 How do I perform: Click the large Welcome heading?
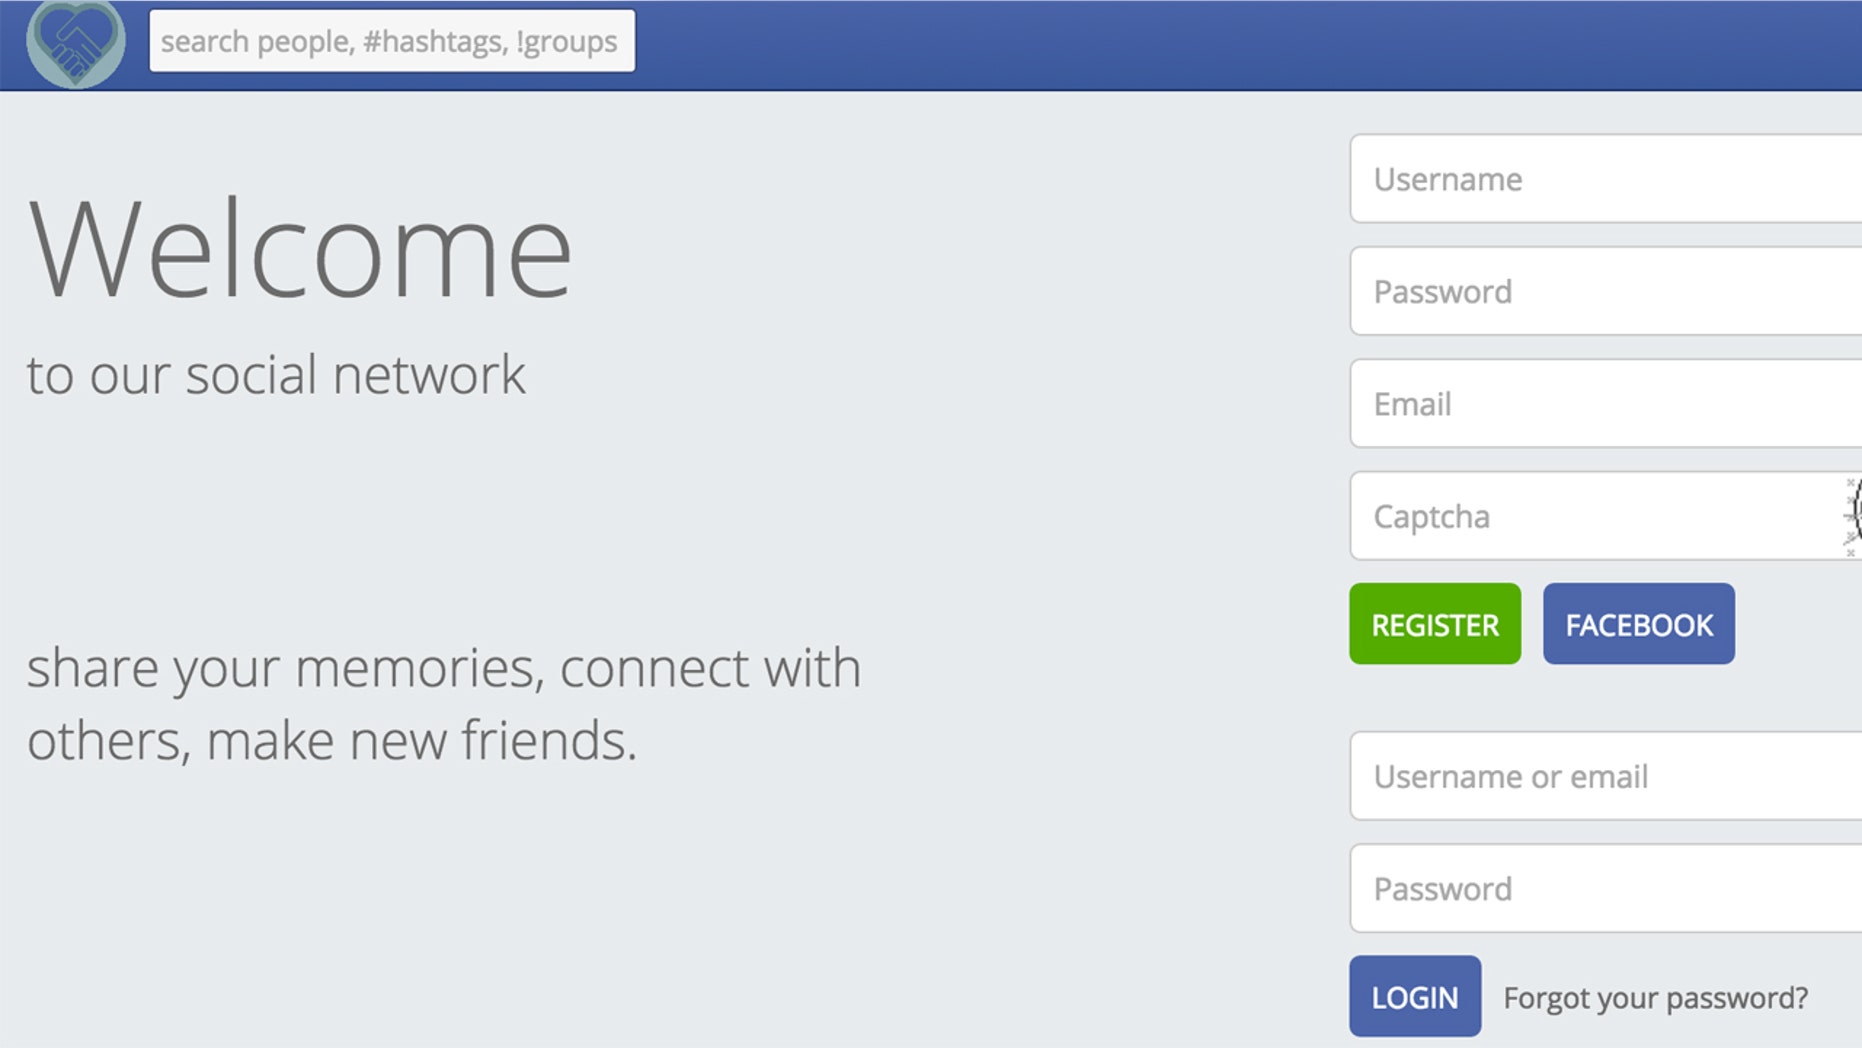click(300, 248)
